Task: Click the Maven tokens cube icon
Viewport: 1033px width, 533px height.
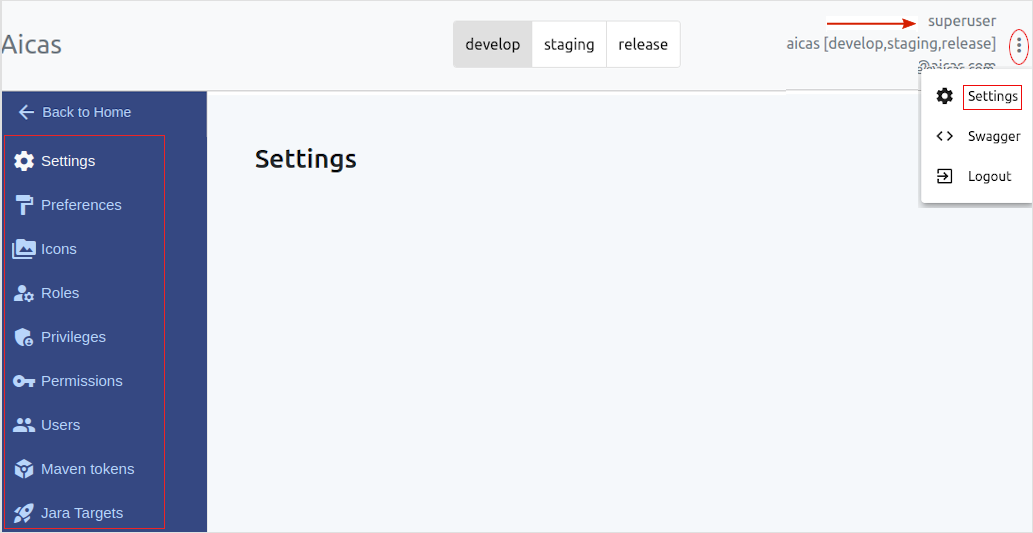Action: (x=24, y=469)
